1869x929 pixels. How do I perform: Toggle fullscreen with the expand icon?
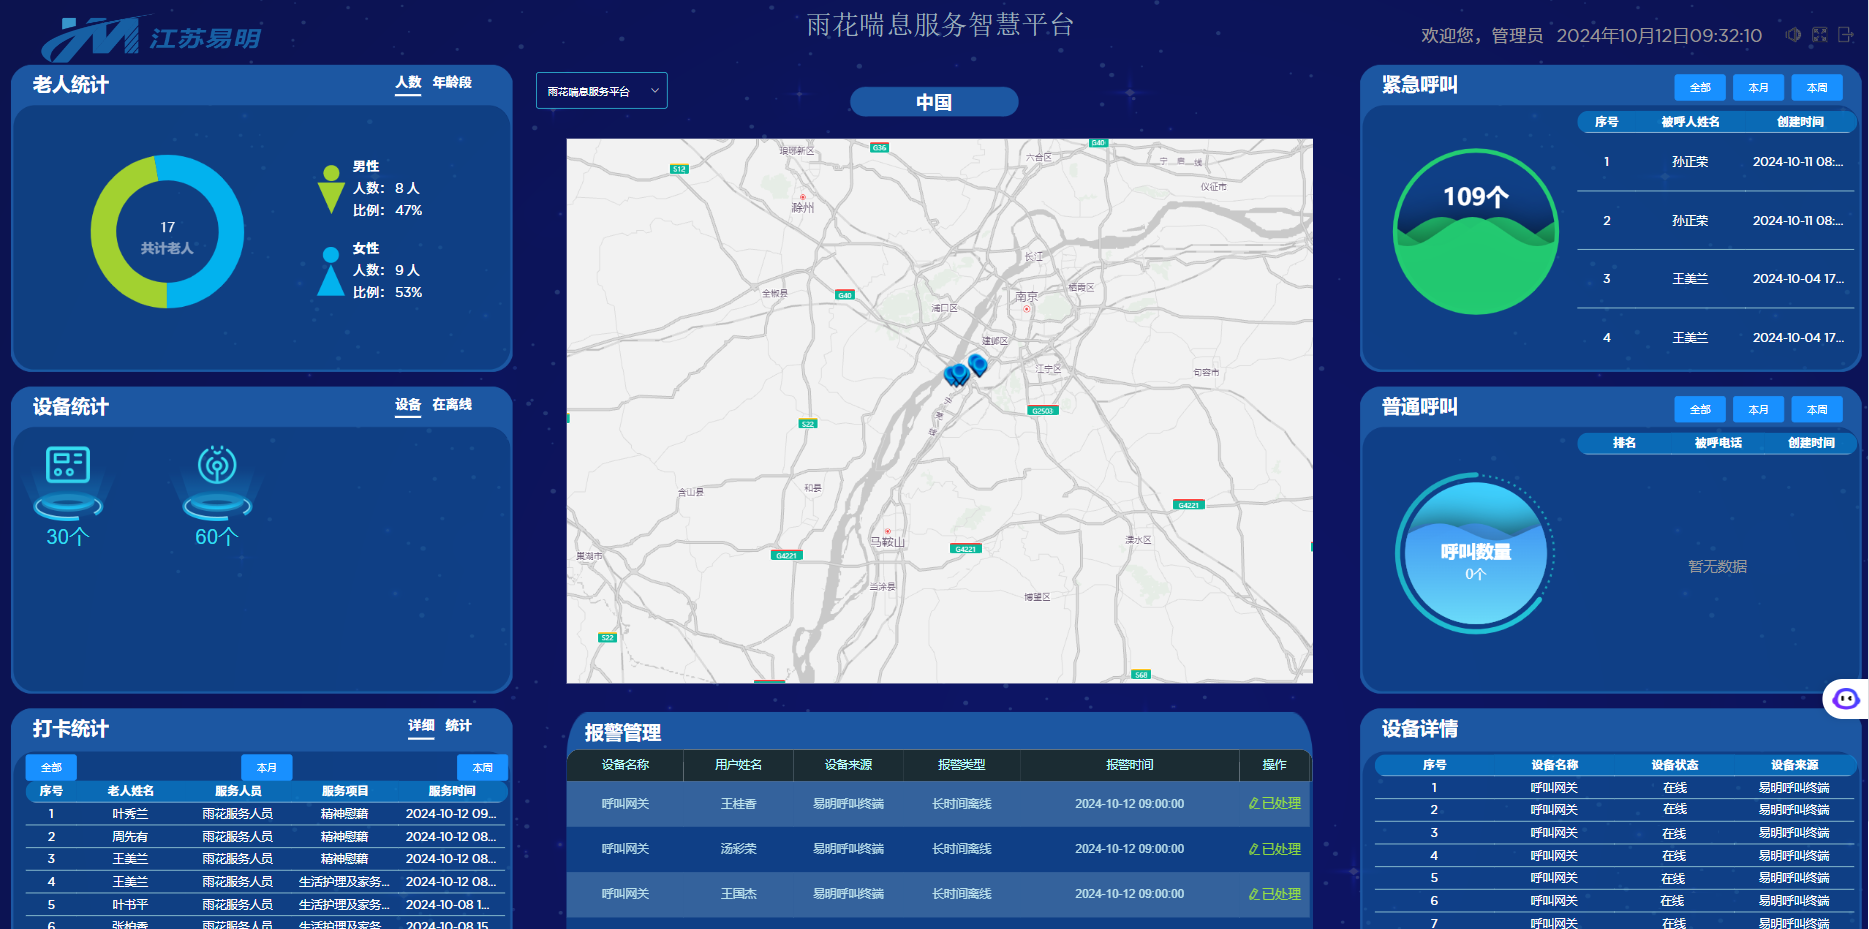pos(1819,35)
